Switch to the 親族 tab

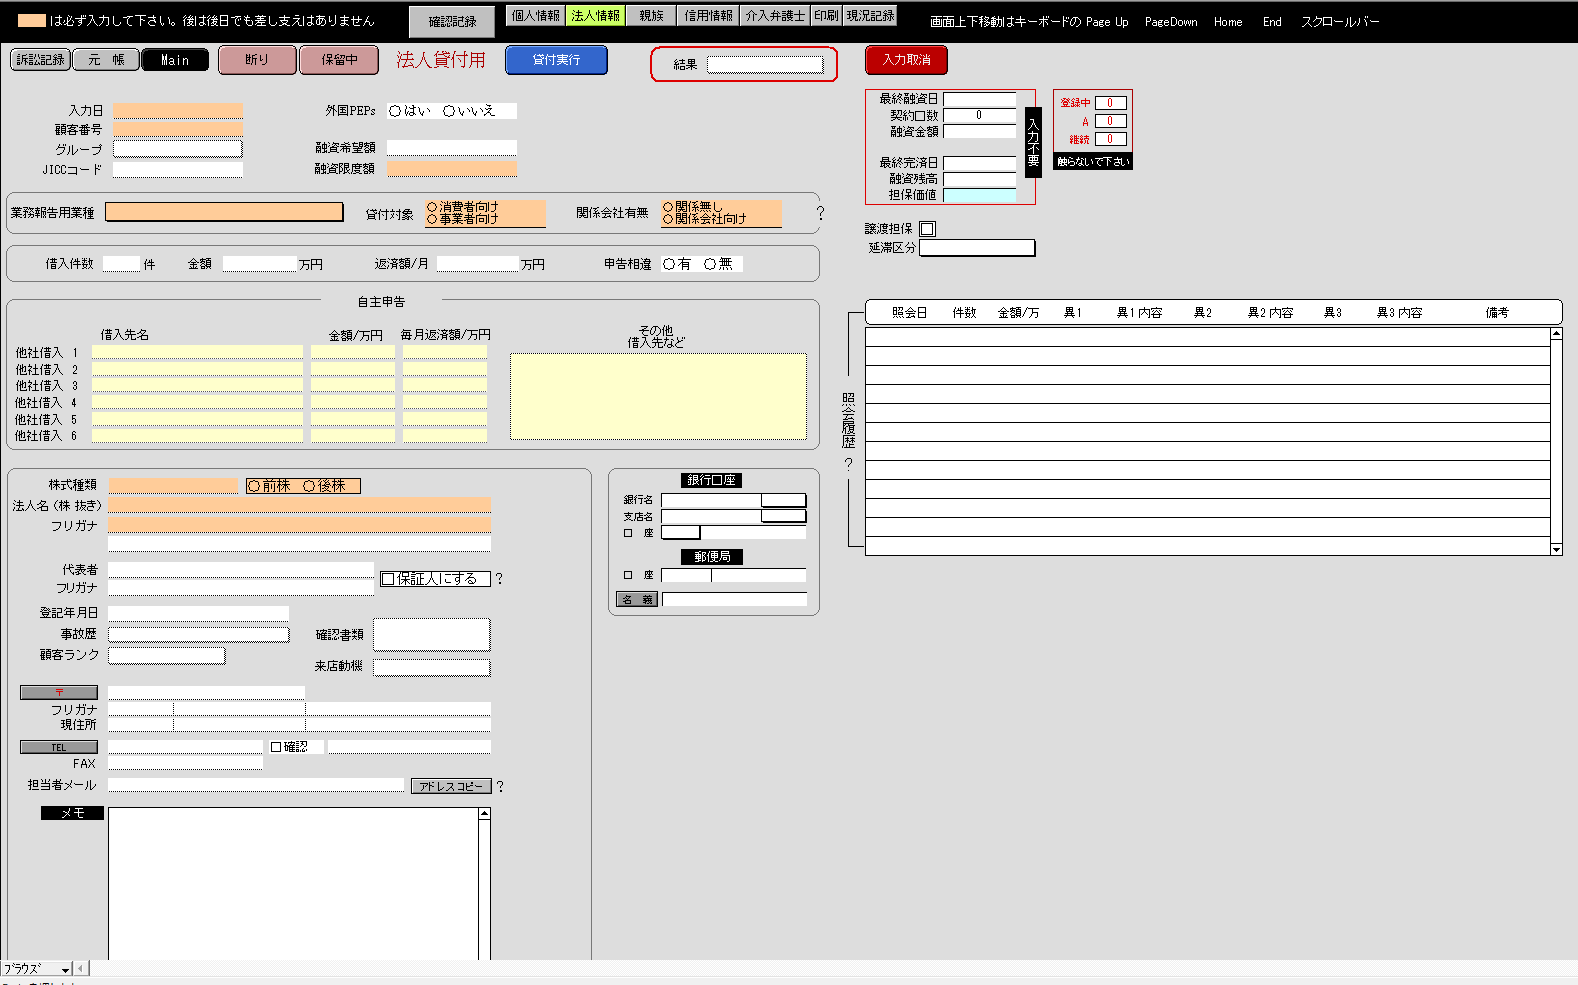(x=651, y=15)
